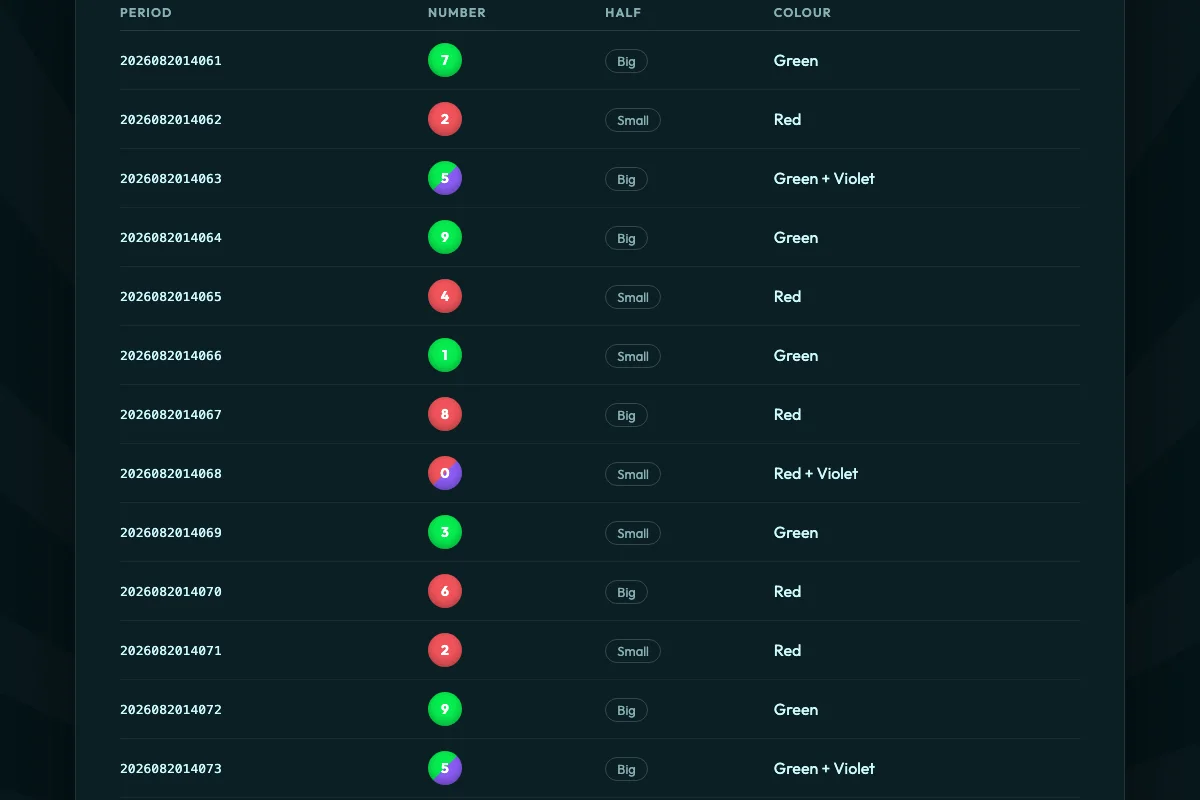The width and height of the screenshot is (1200, 800).
Task: Click the Small badge for period 2026082014071
Action: tap(633, 652)
